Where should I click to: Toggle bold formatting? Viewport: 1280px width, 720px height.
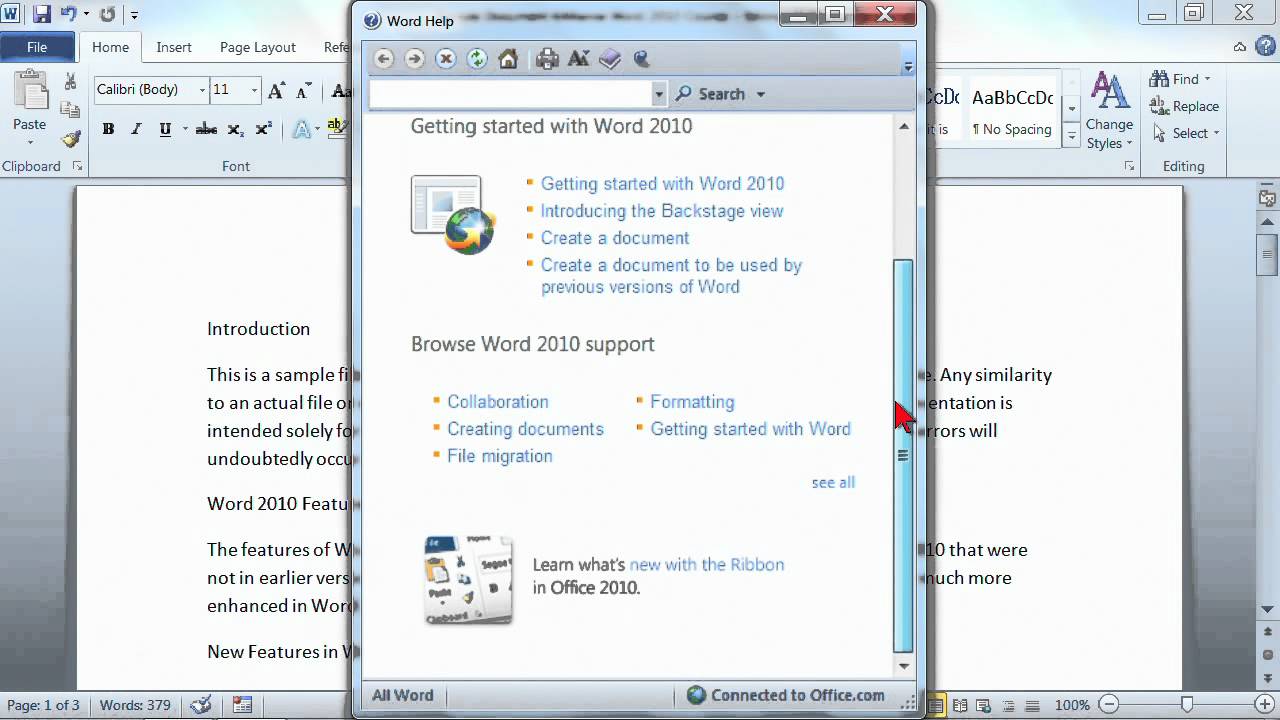point(108,129)
